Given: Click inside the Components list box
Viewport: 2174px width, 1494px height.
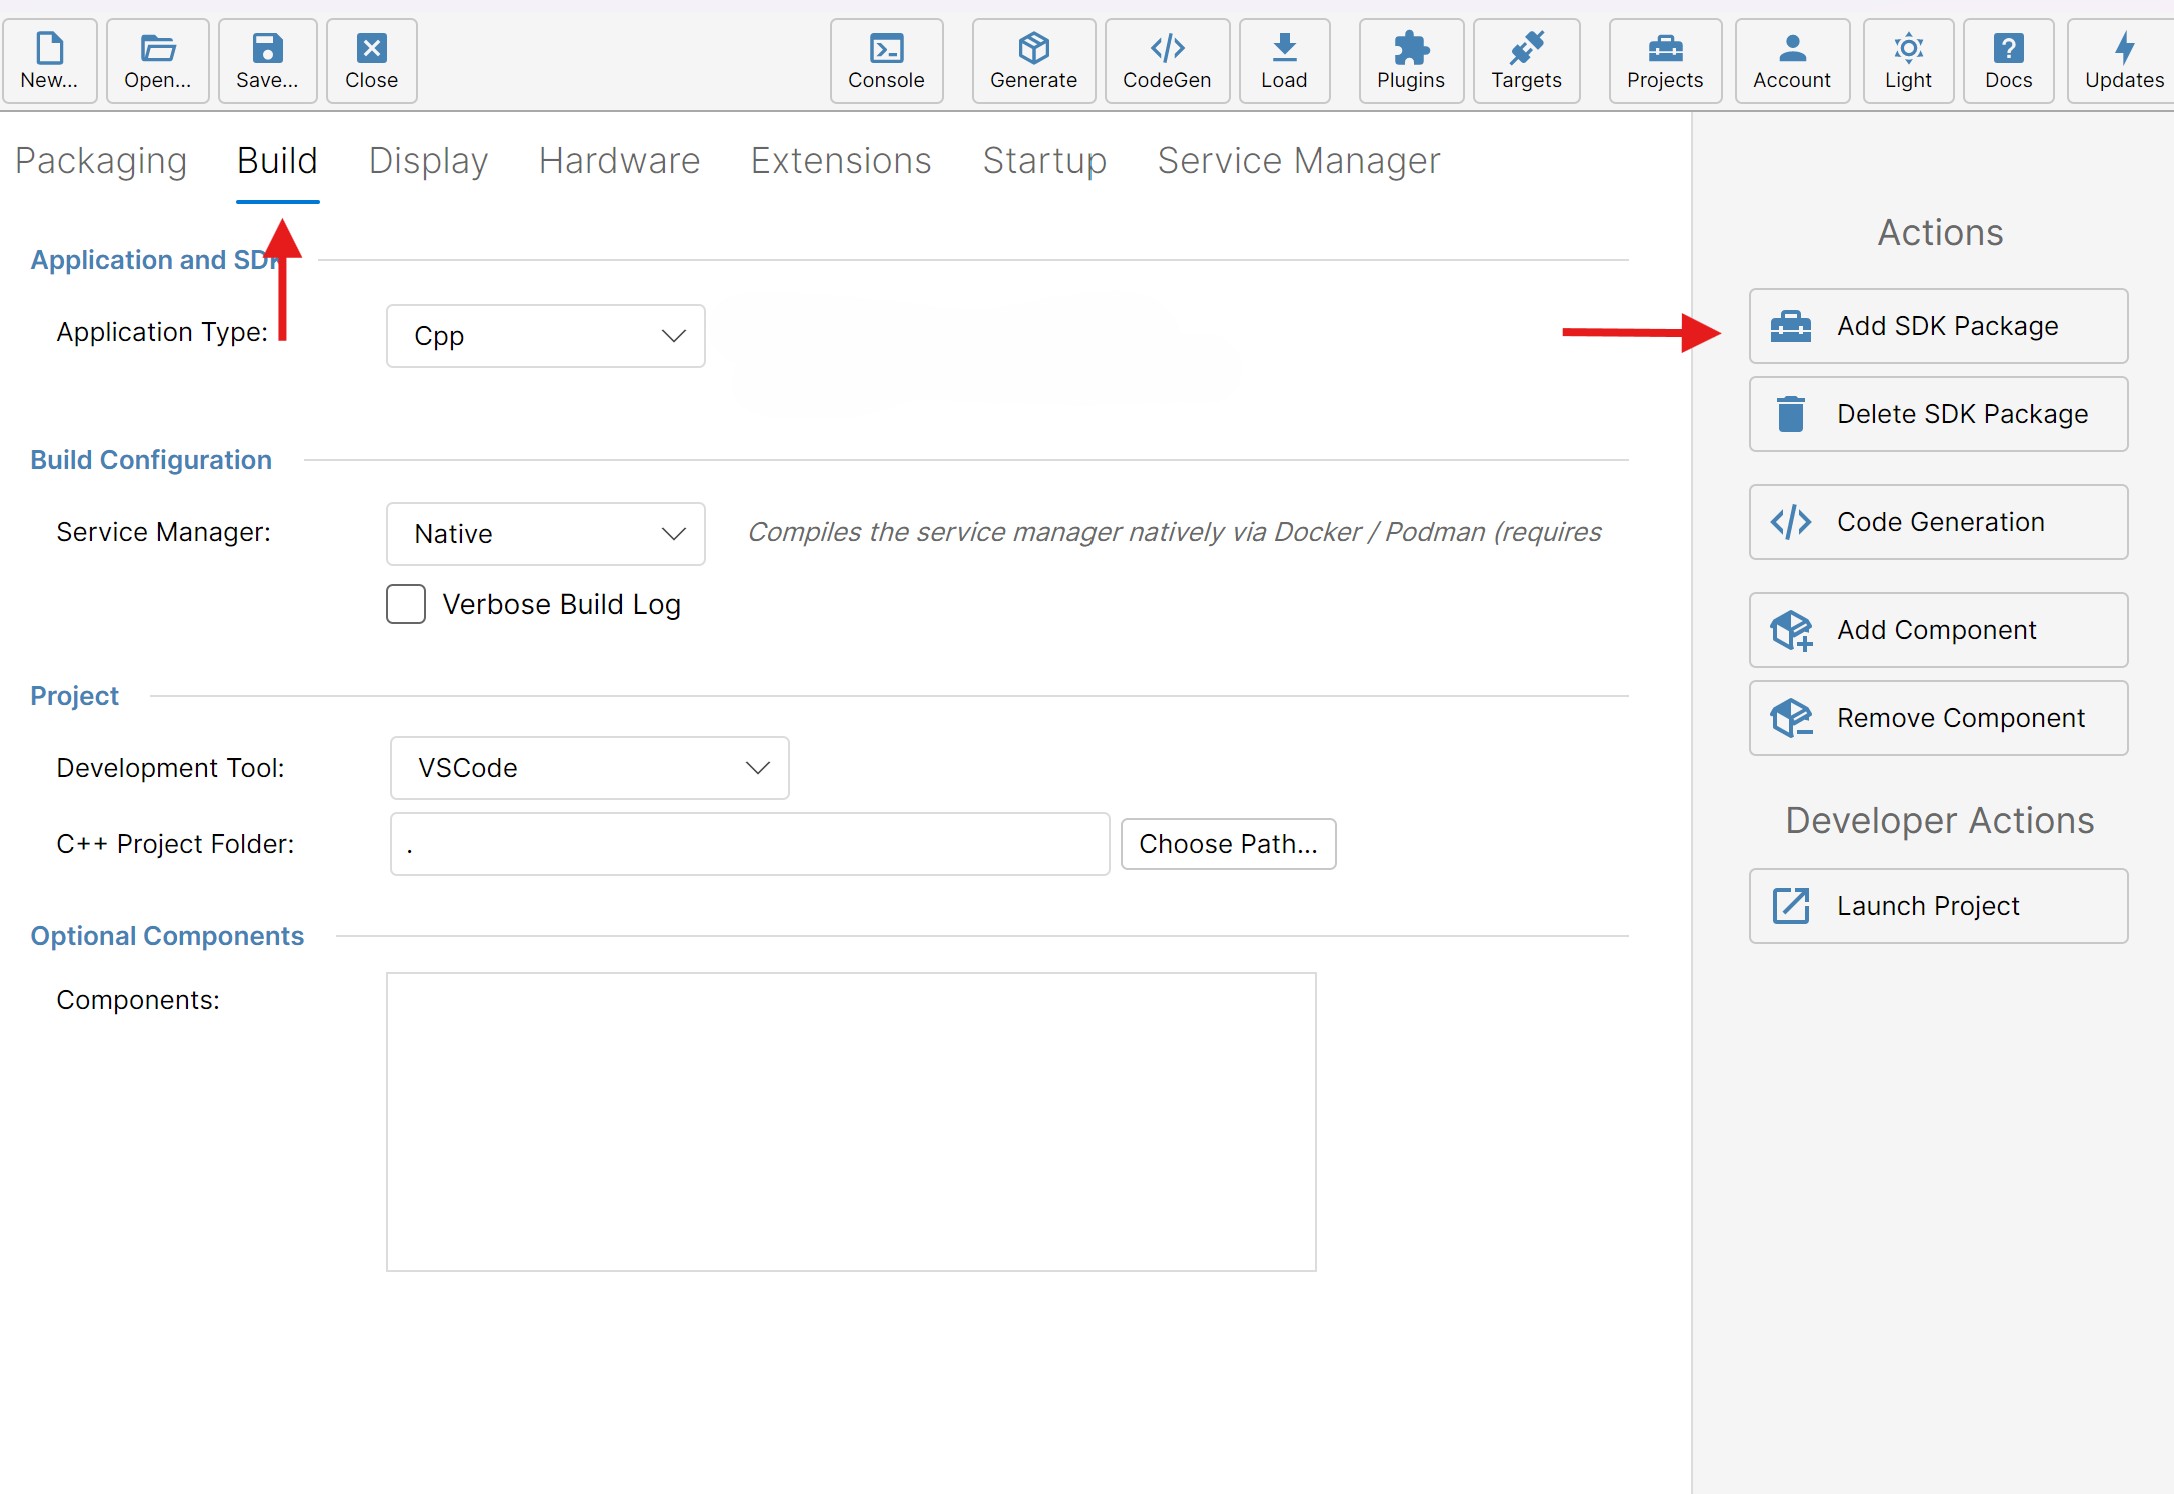Looking at the screenshot, I should pos(851,1122).
